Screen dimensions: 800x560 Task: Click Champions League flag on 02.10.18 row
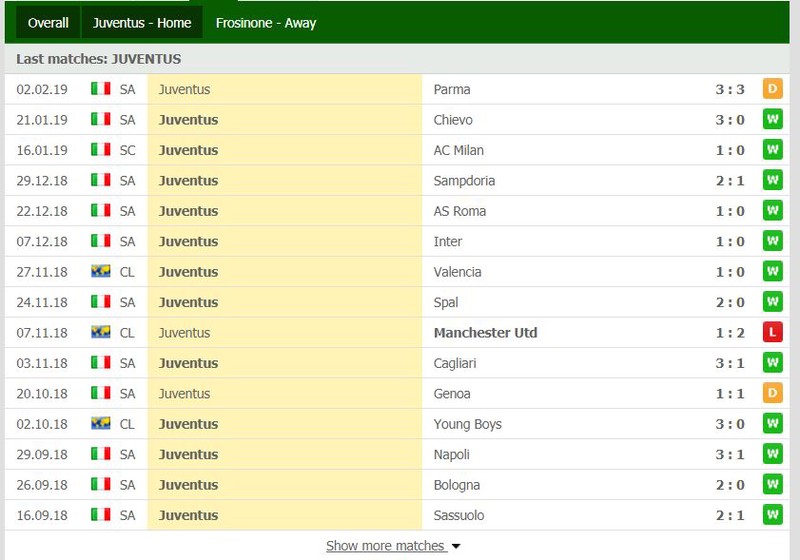pyautogui.click(x=101, y=423)
